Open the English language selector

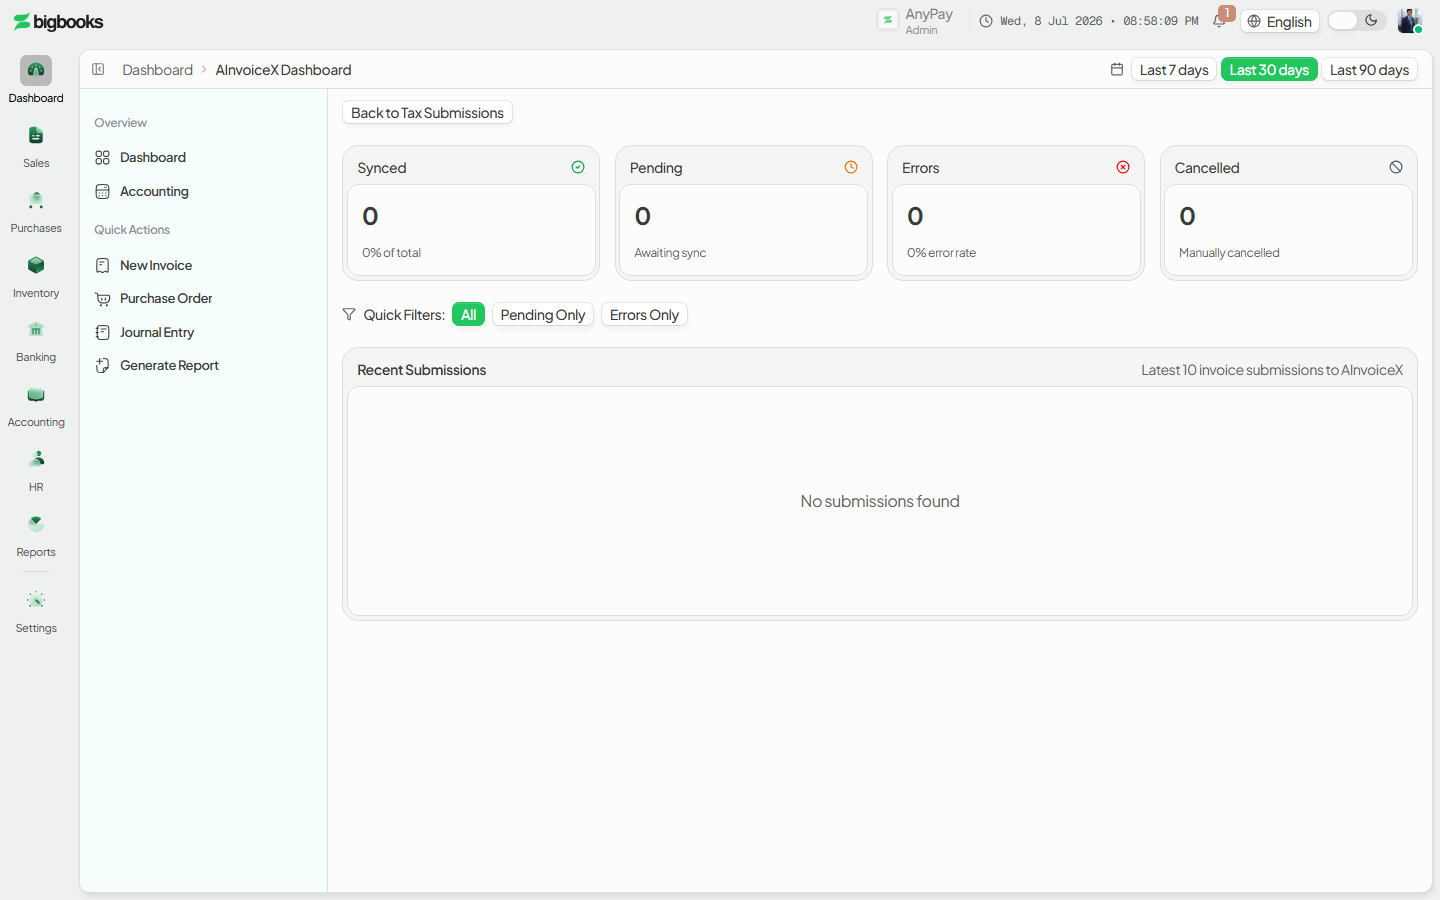point(1280,21)
